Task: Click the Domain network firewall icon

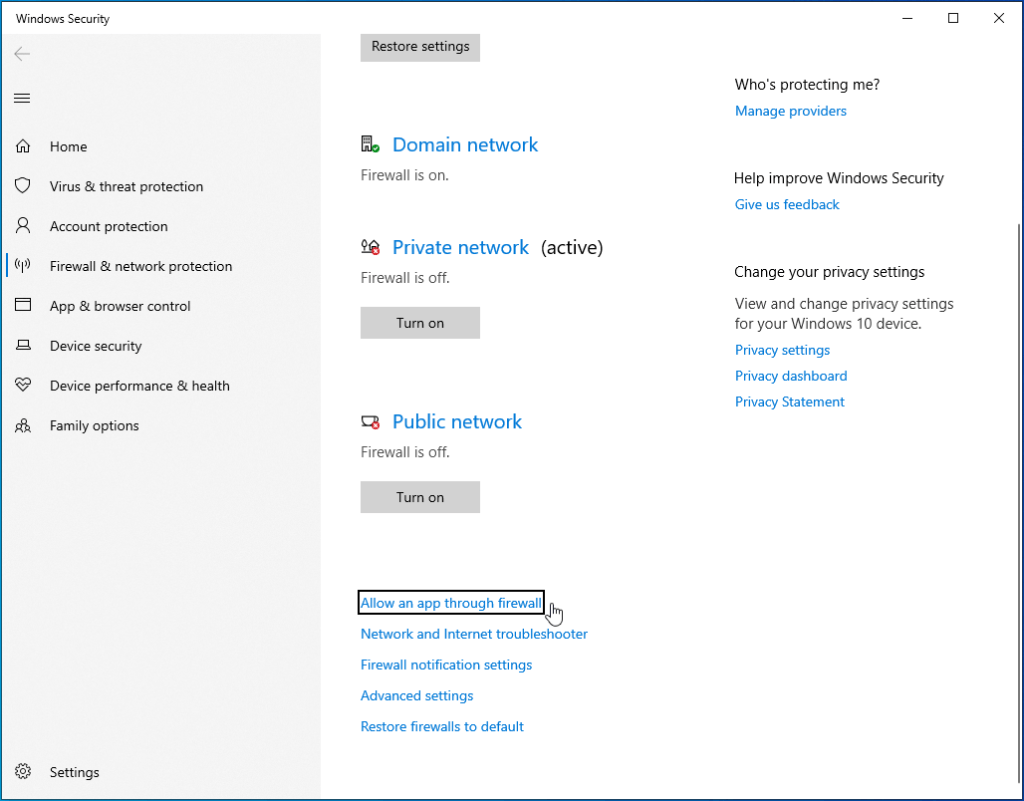Action: tap(369, 142)
